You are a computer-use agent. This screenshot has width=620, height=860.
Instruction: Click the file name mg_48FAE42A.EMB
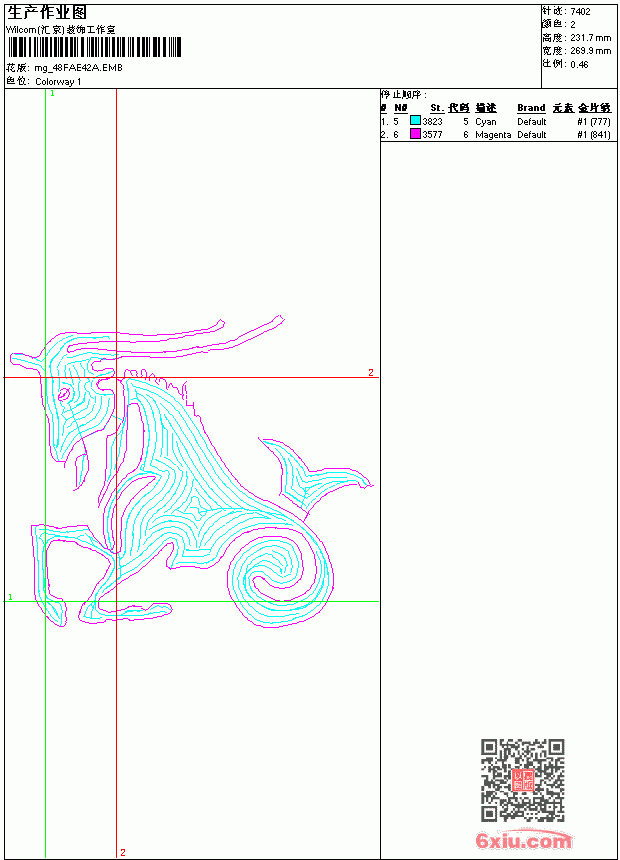78,68
